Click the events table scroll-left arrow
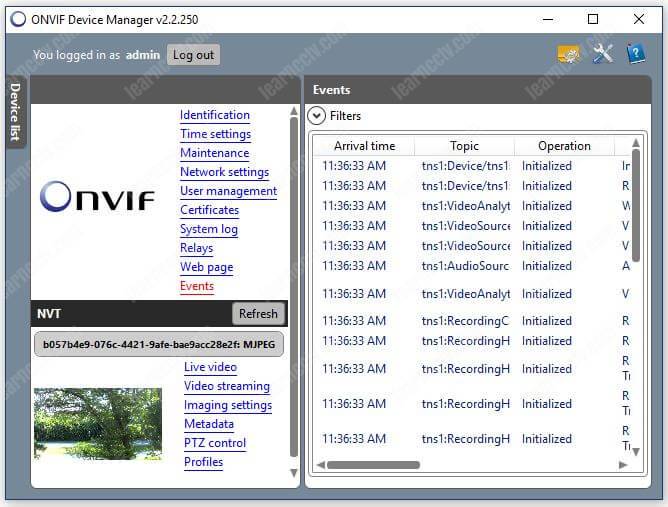Viewport: 668px width, 507px height. coord(321,465)
